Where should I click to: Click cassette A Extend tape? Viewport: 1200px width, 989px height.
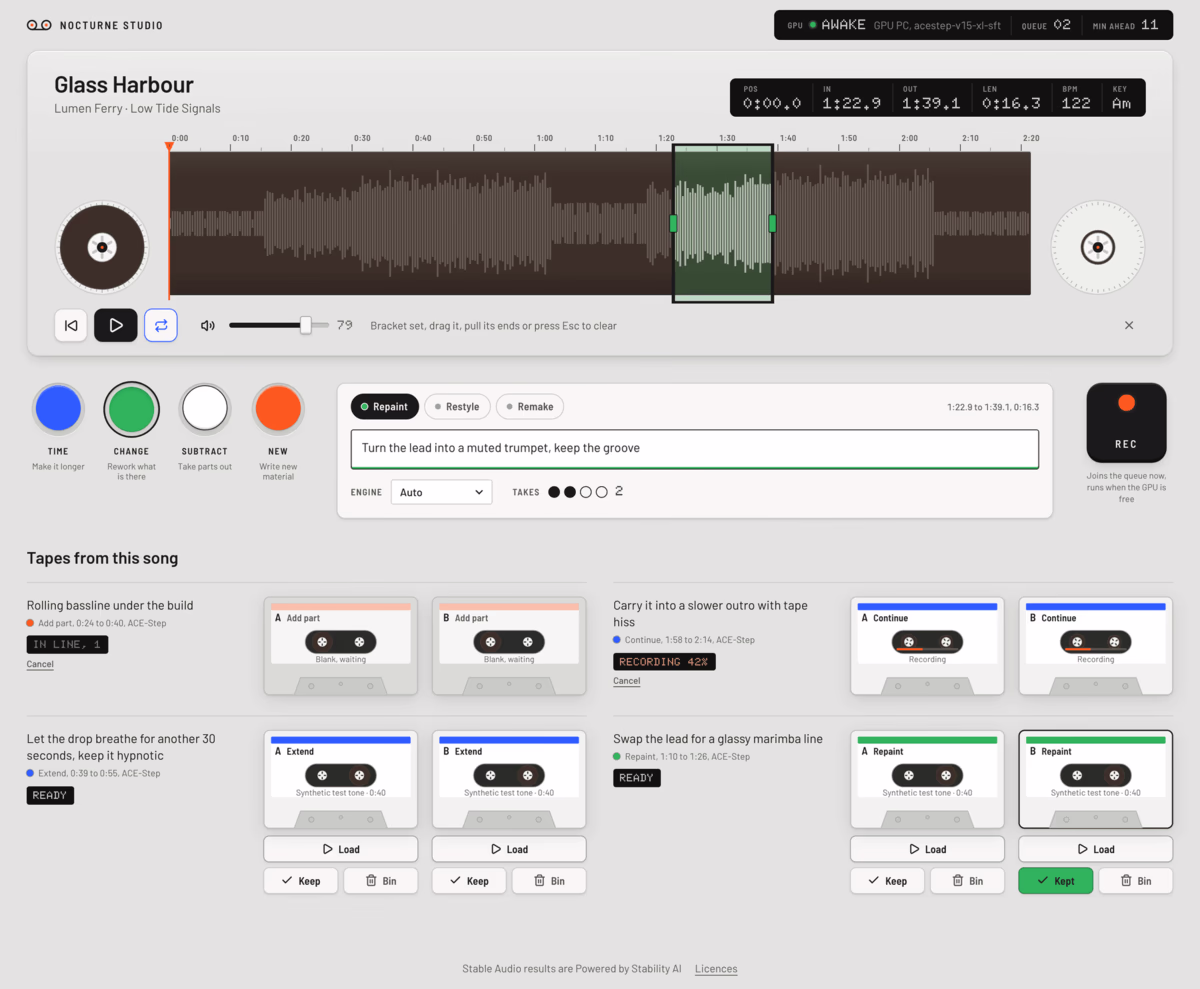click(340, 779)
